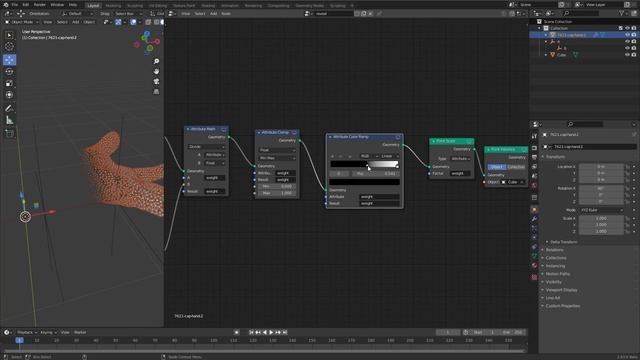Open Linear interpolation dropdown in Color Ramp node

click(x=390, y=156)
